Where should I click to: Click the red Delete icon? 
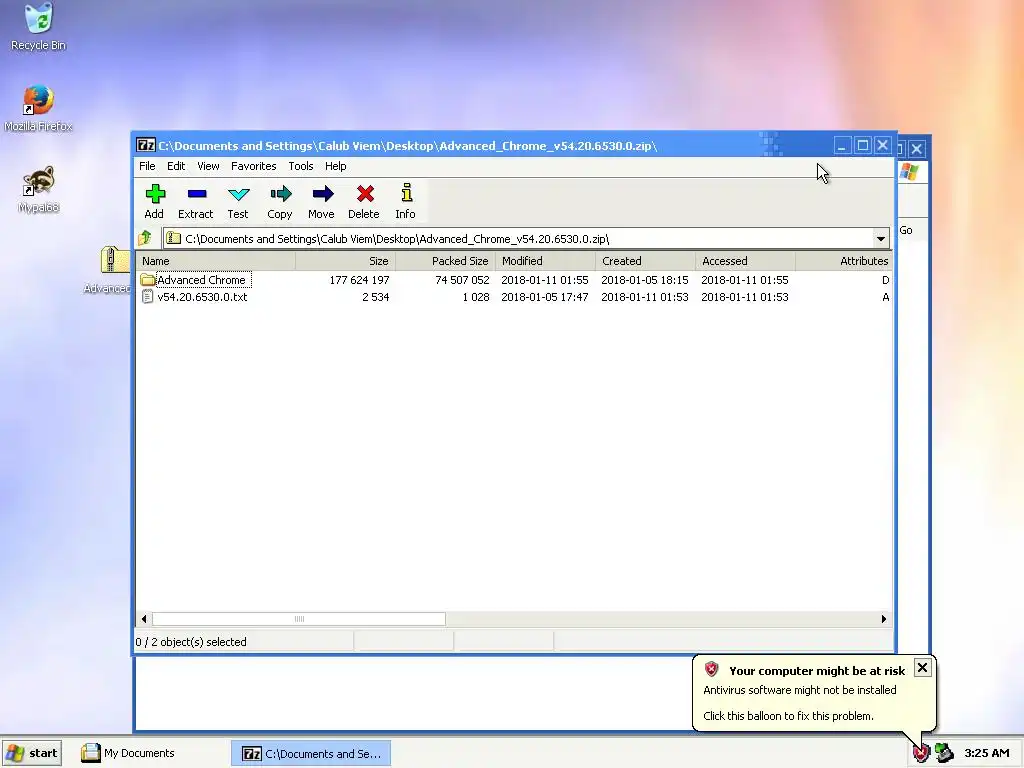(x=364, y=194)
